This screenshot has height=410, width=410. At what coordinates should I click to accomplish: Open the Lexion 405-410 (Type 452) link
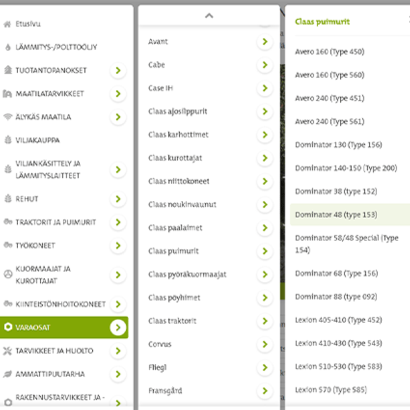[338, 320]
